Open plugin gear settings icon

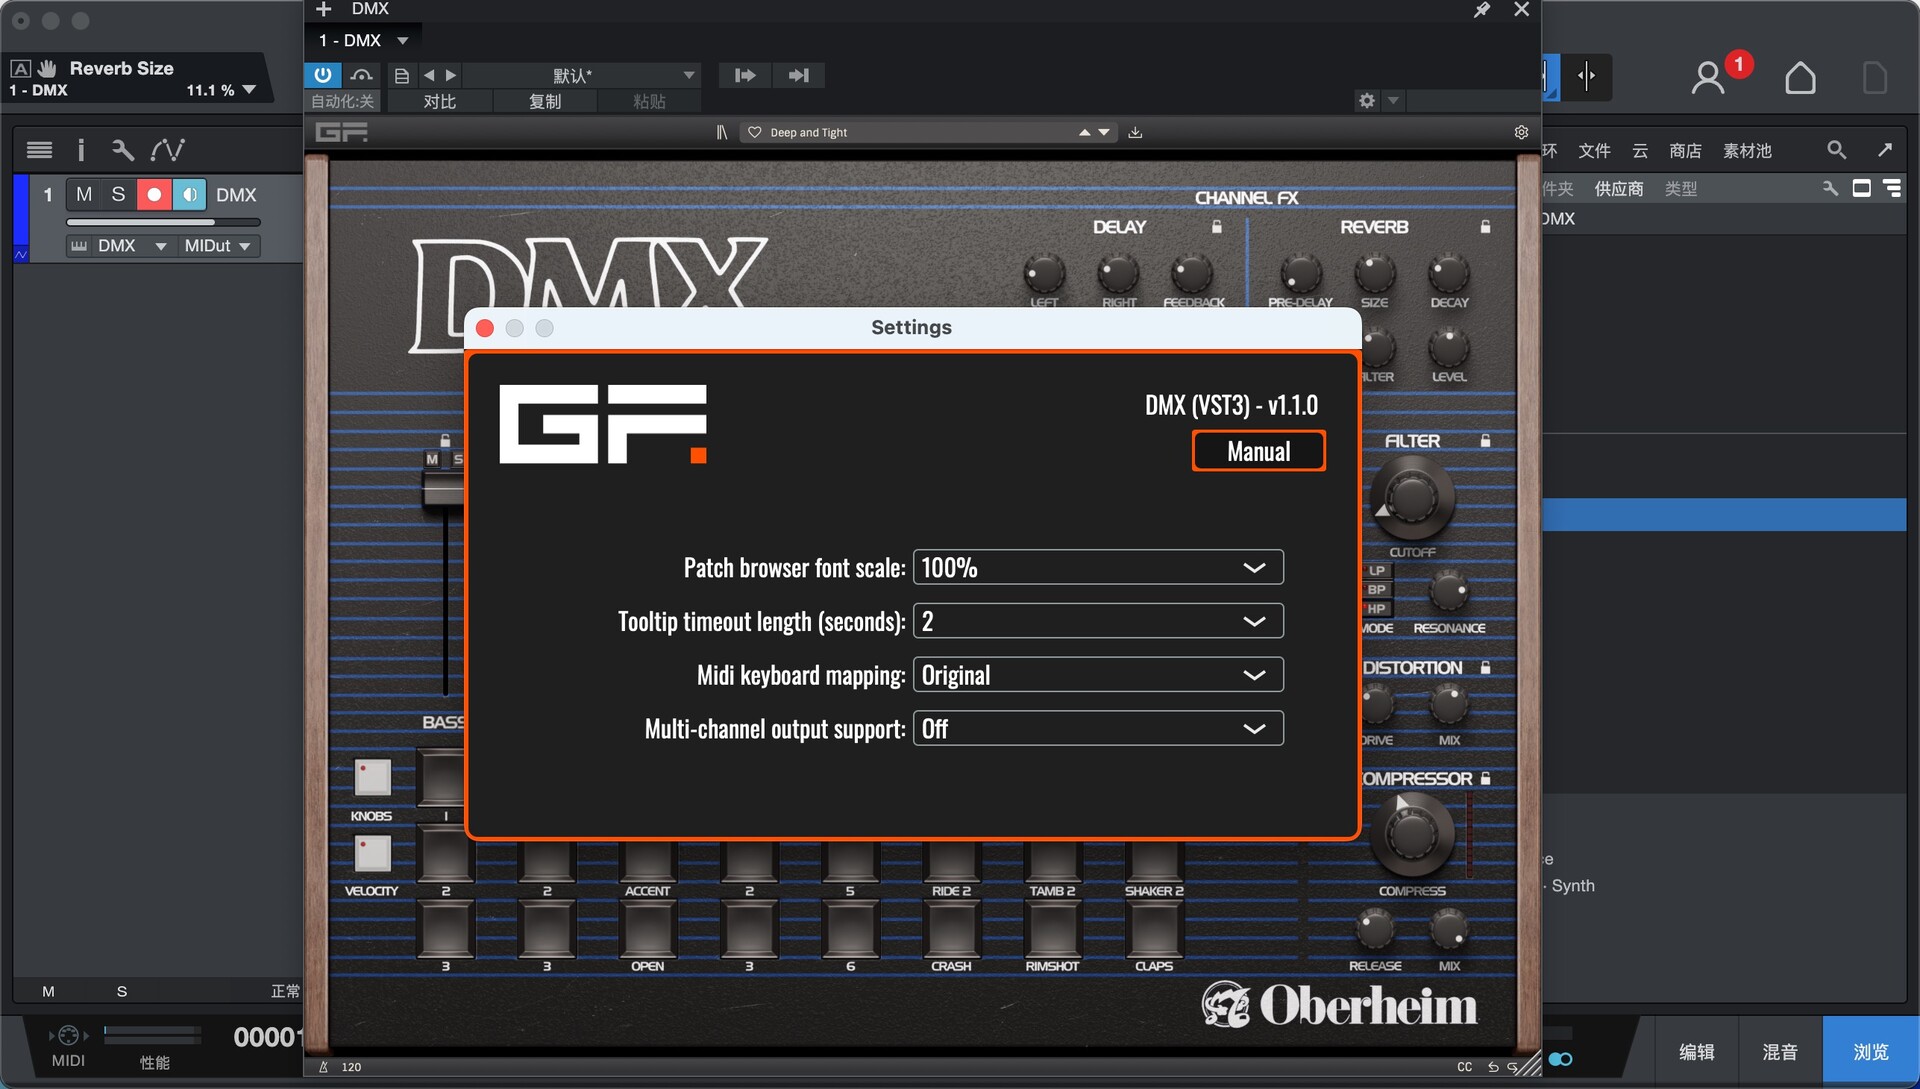[1521, 132]
